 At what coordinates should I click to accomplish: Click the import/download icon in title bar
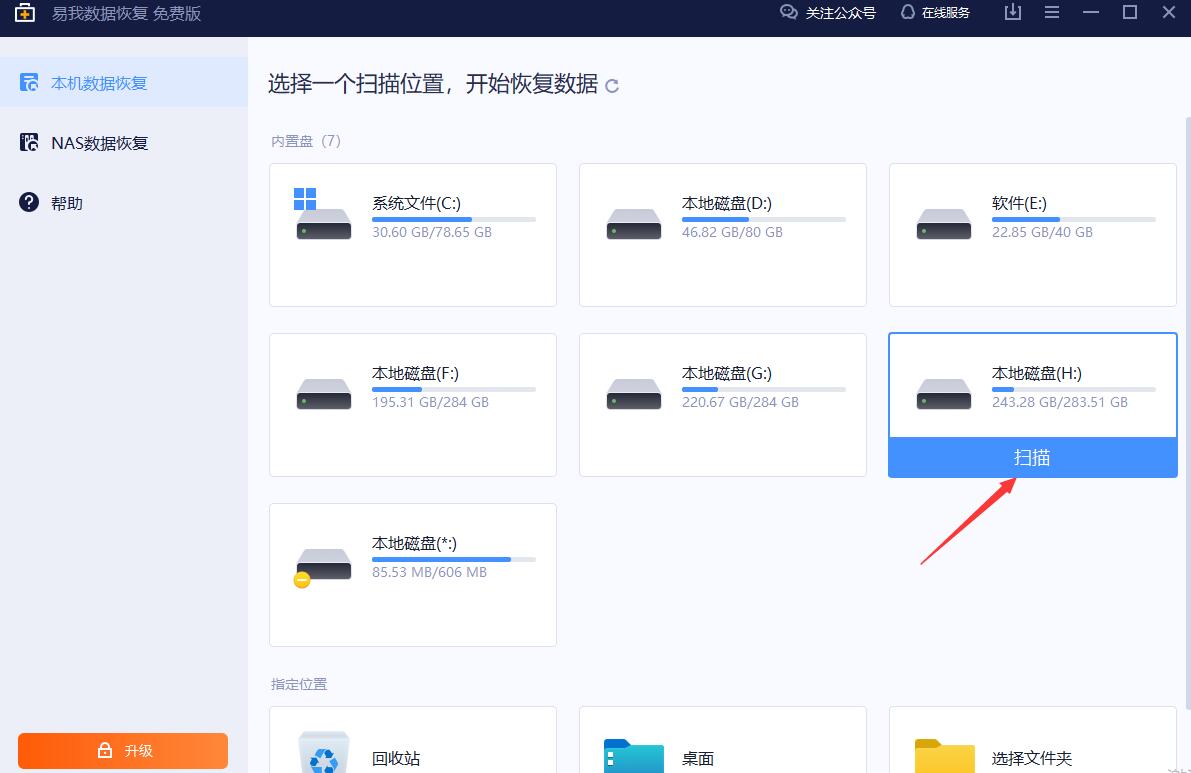click(1013, 12)
